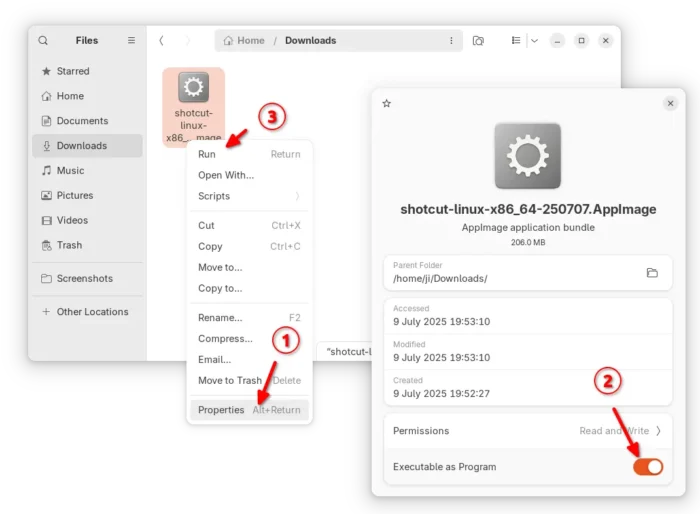
Task: Click the list view toggle icon
Action: click(x=516, y=41)
